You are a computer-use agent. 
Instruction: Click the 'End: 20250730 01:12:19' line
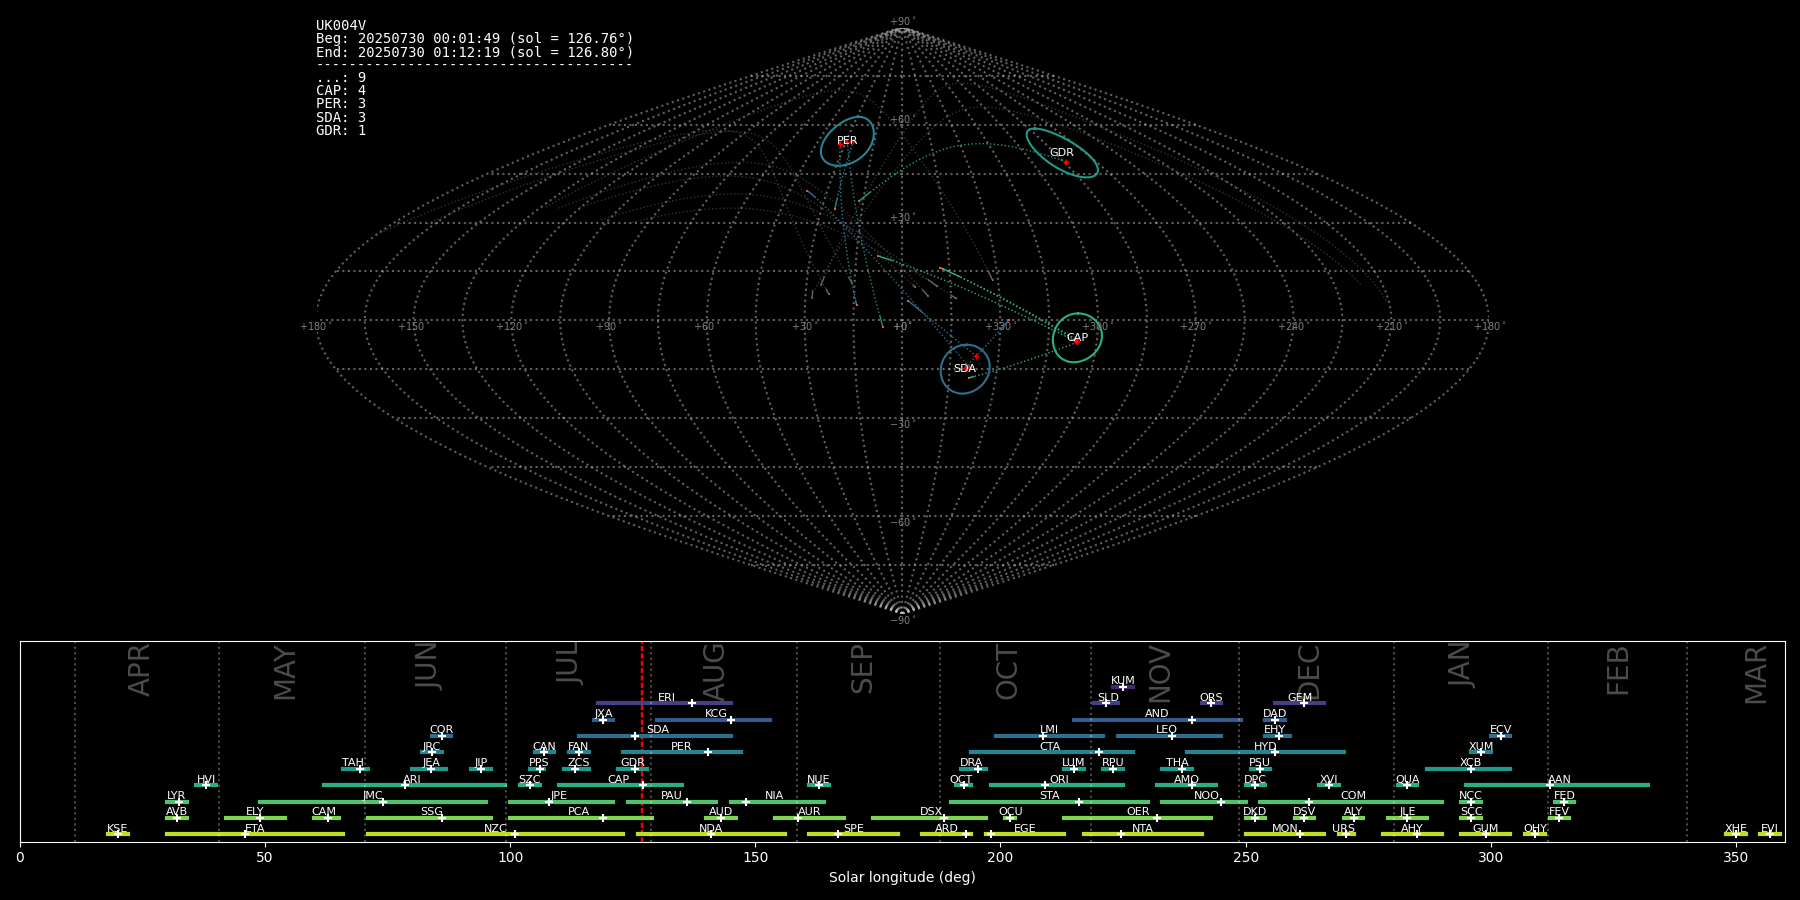[x=475, y=52]
